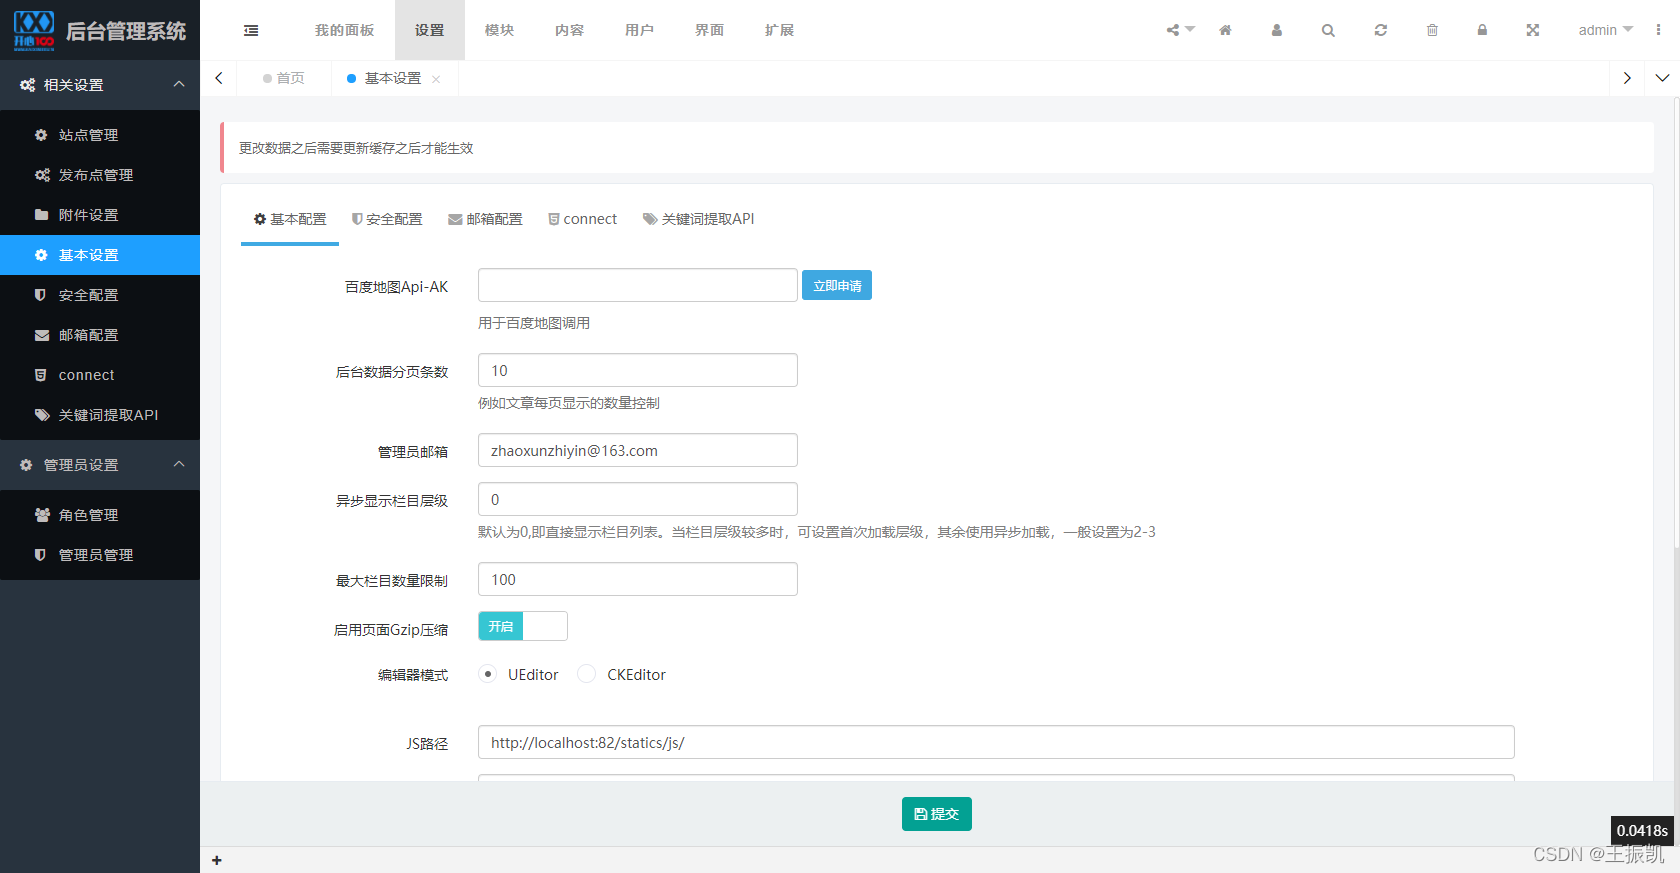Close the 基本设置 page tab
Image resolution: width=1680 pixels, height=873 pixels.
tap(436, 79)
